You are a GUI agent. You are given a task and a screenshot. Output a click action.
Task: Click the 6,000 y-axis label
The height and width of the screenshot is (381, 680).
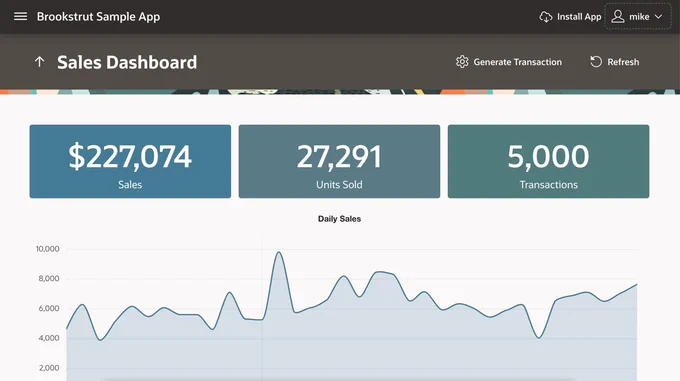[49, 309]
